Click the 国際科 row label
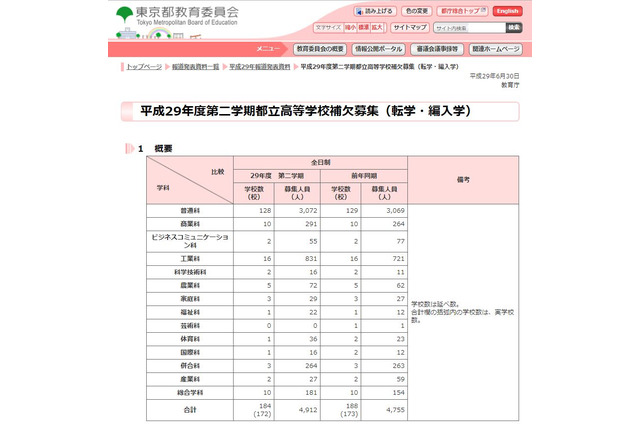640x426 pixels. coord(190,353)
